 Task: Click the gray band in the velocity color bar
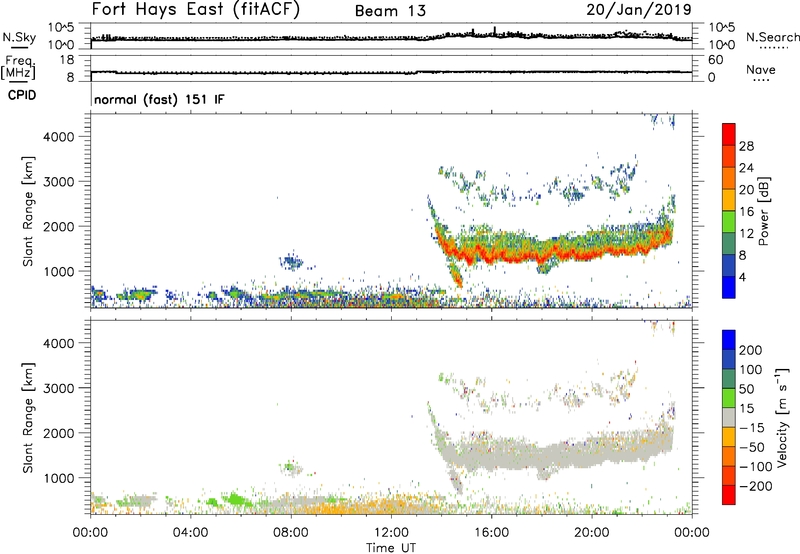pyautogui.click(x=729, y=418)
